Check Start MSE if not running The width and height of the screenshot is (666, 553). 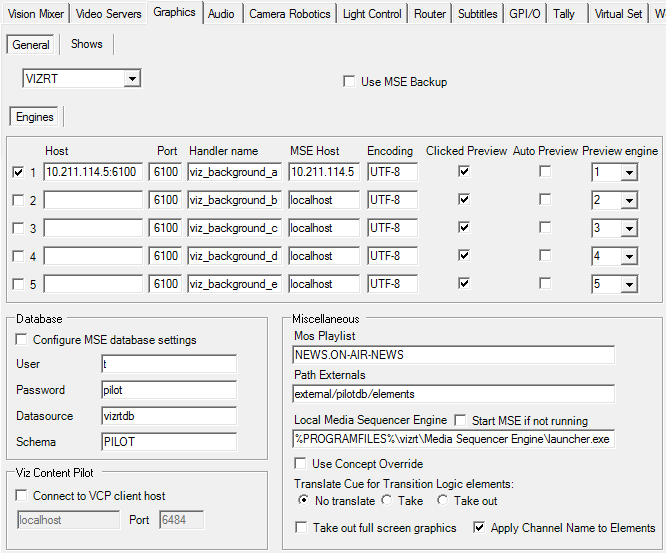click(461, 421)
